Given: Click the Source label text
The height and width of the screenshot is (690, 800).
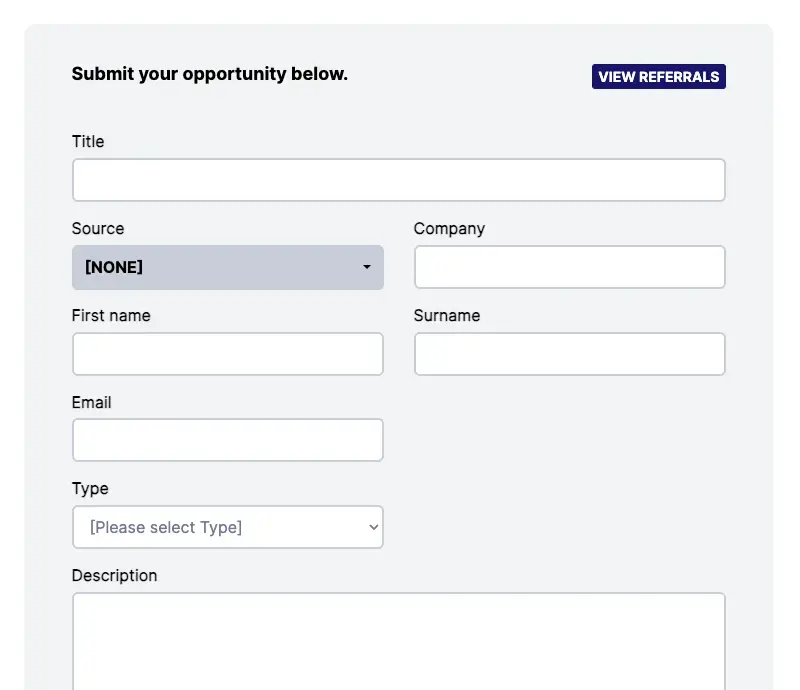Looking at the screenshot, I should 98,229.
